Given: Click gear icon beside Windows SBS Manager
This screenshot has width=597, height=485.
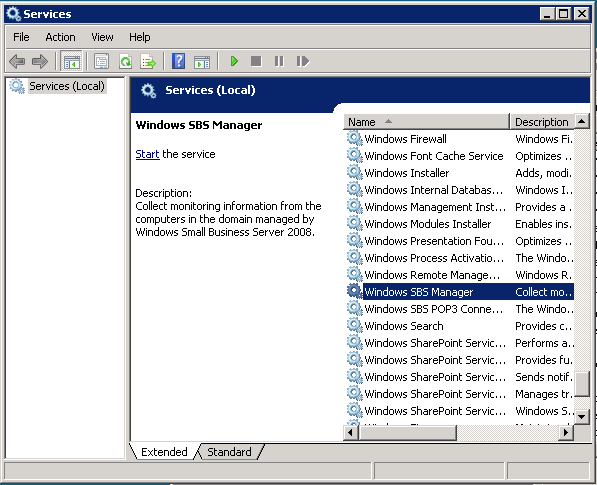Looking at the screenshot, I should (x=354, y=291).
